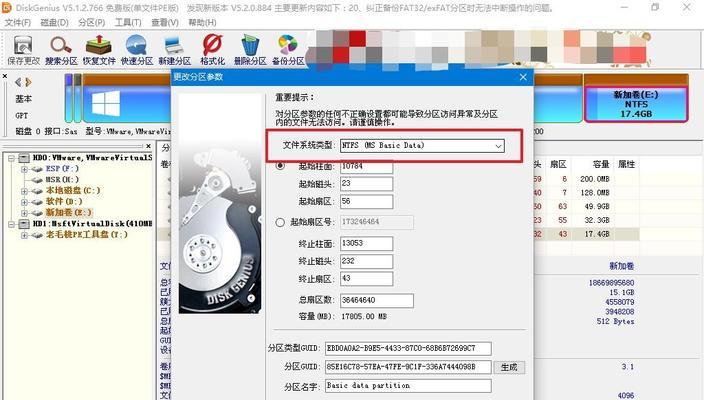
Task: Expand the 新加卷 (E:) tree node
Action: [x=25, y=213]
